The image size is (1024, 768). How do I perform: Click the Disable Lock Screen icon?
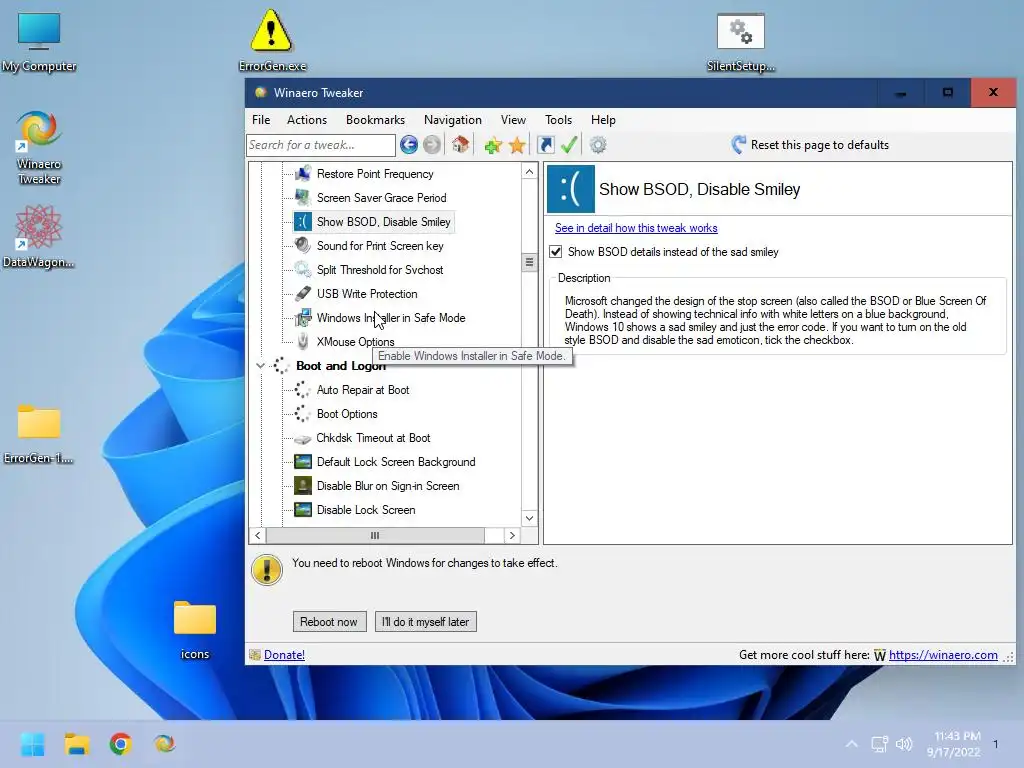tap(302, 509)
